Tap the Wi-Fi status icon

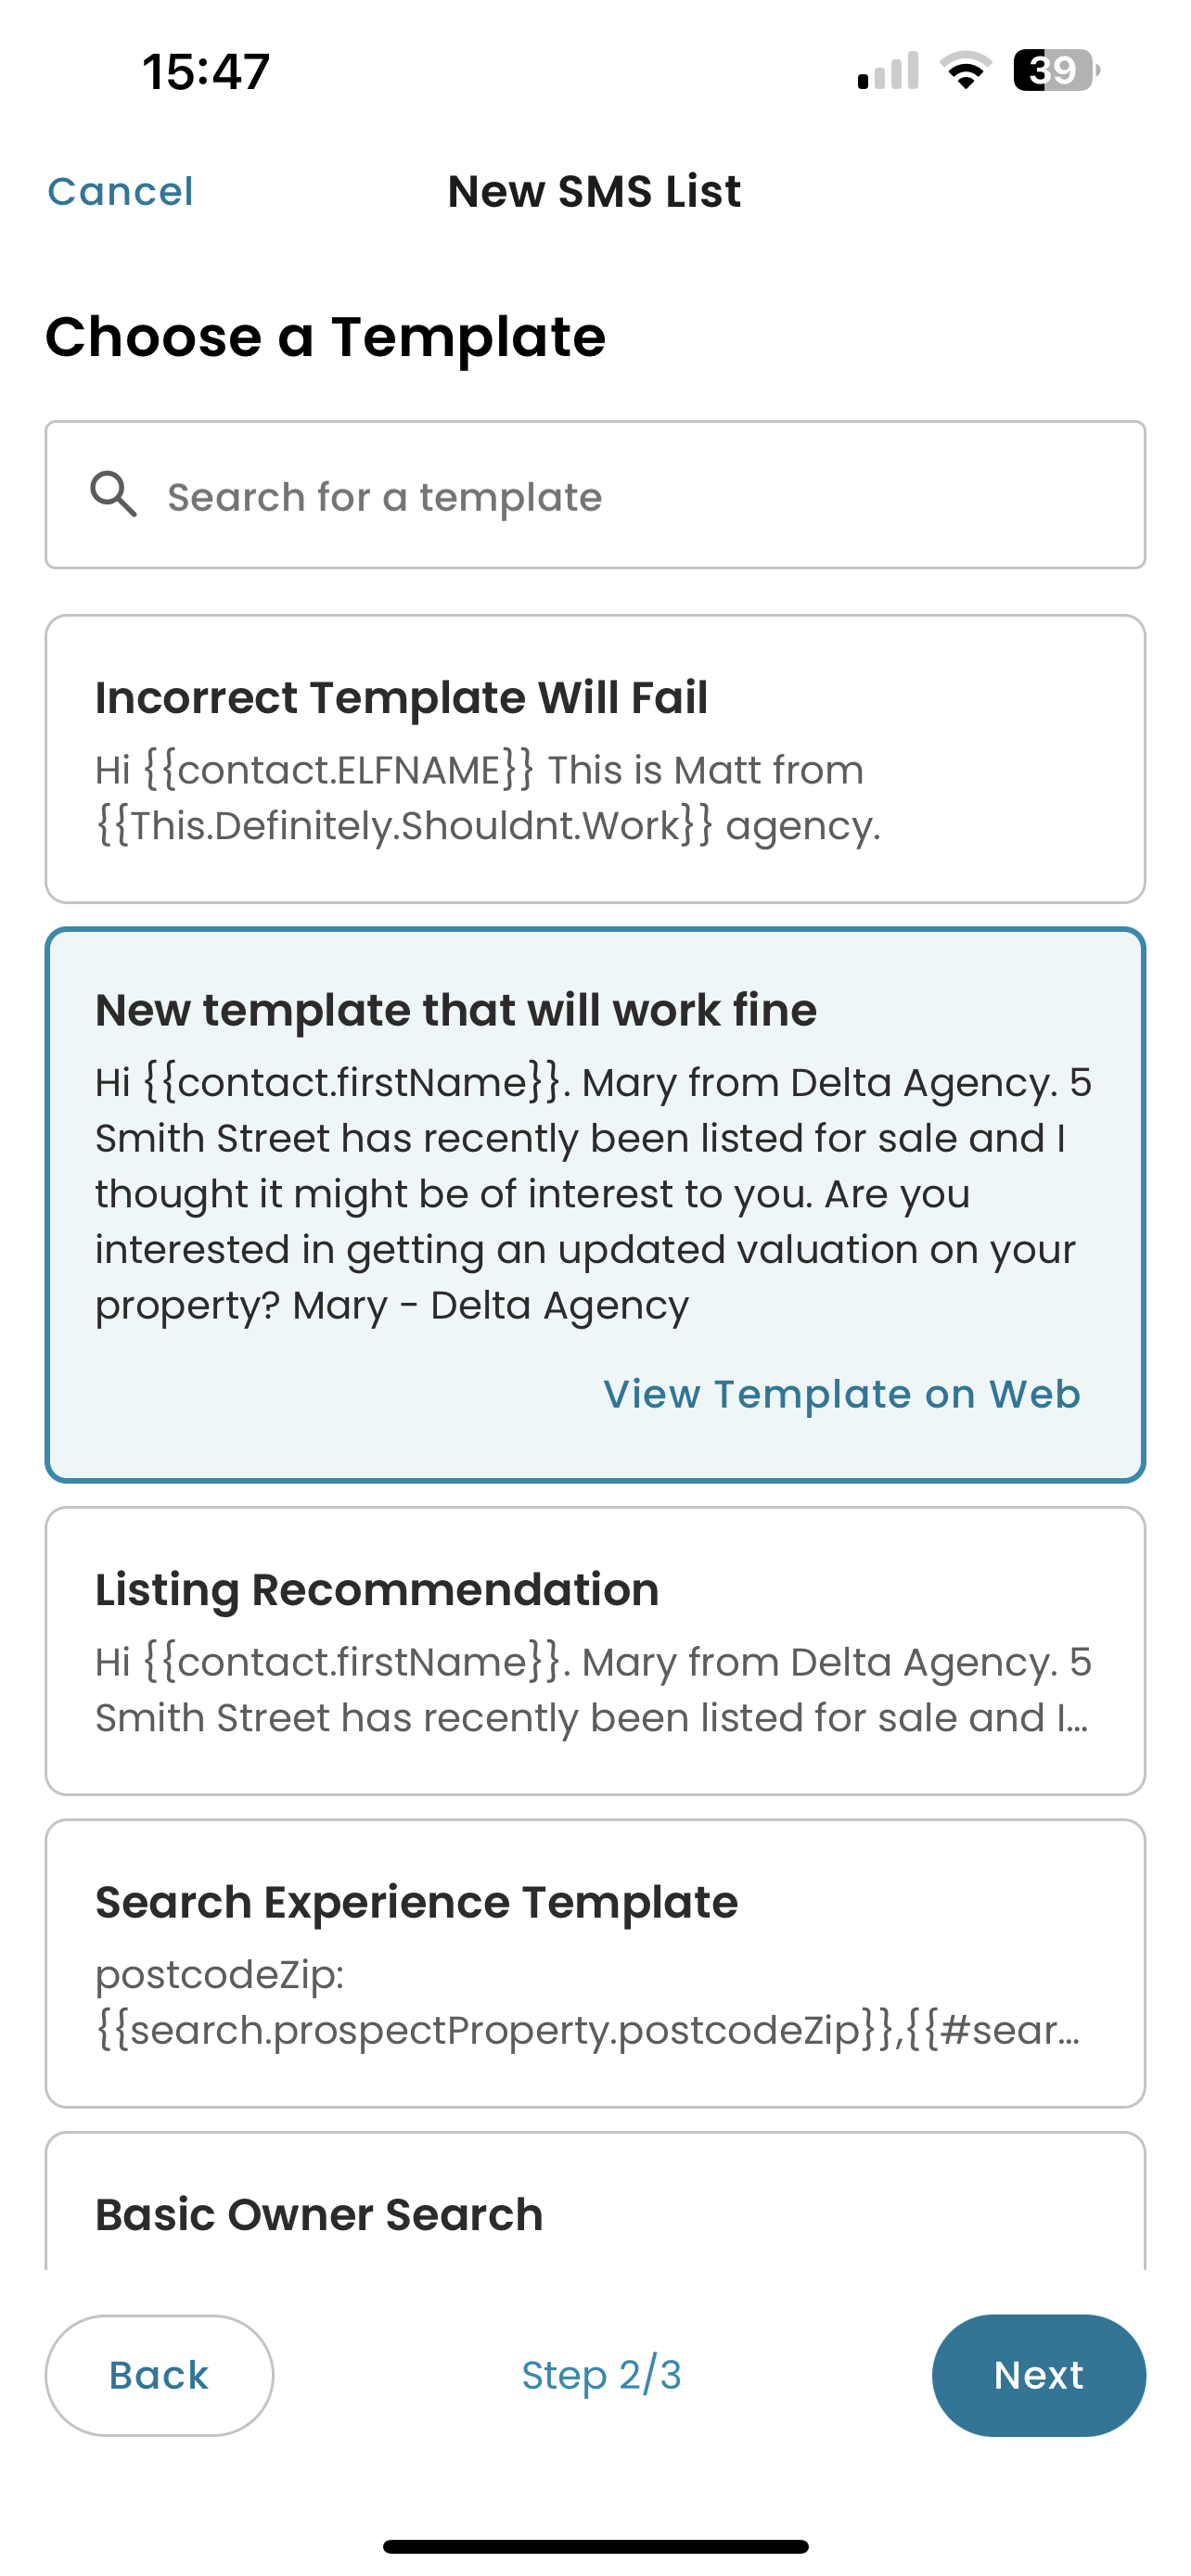965,70
